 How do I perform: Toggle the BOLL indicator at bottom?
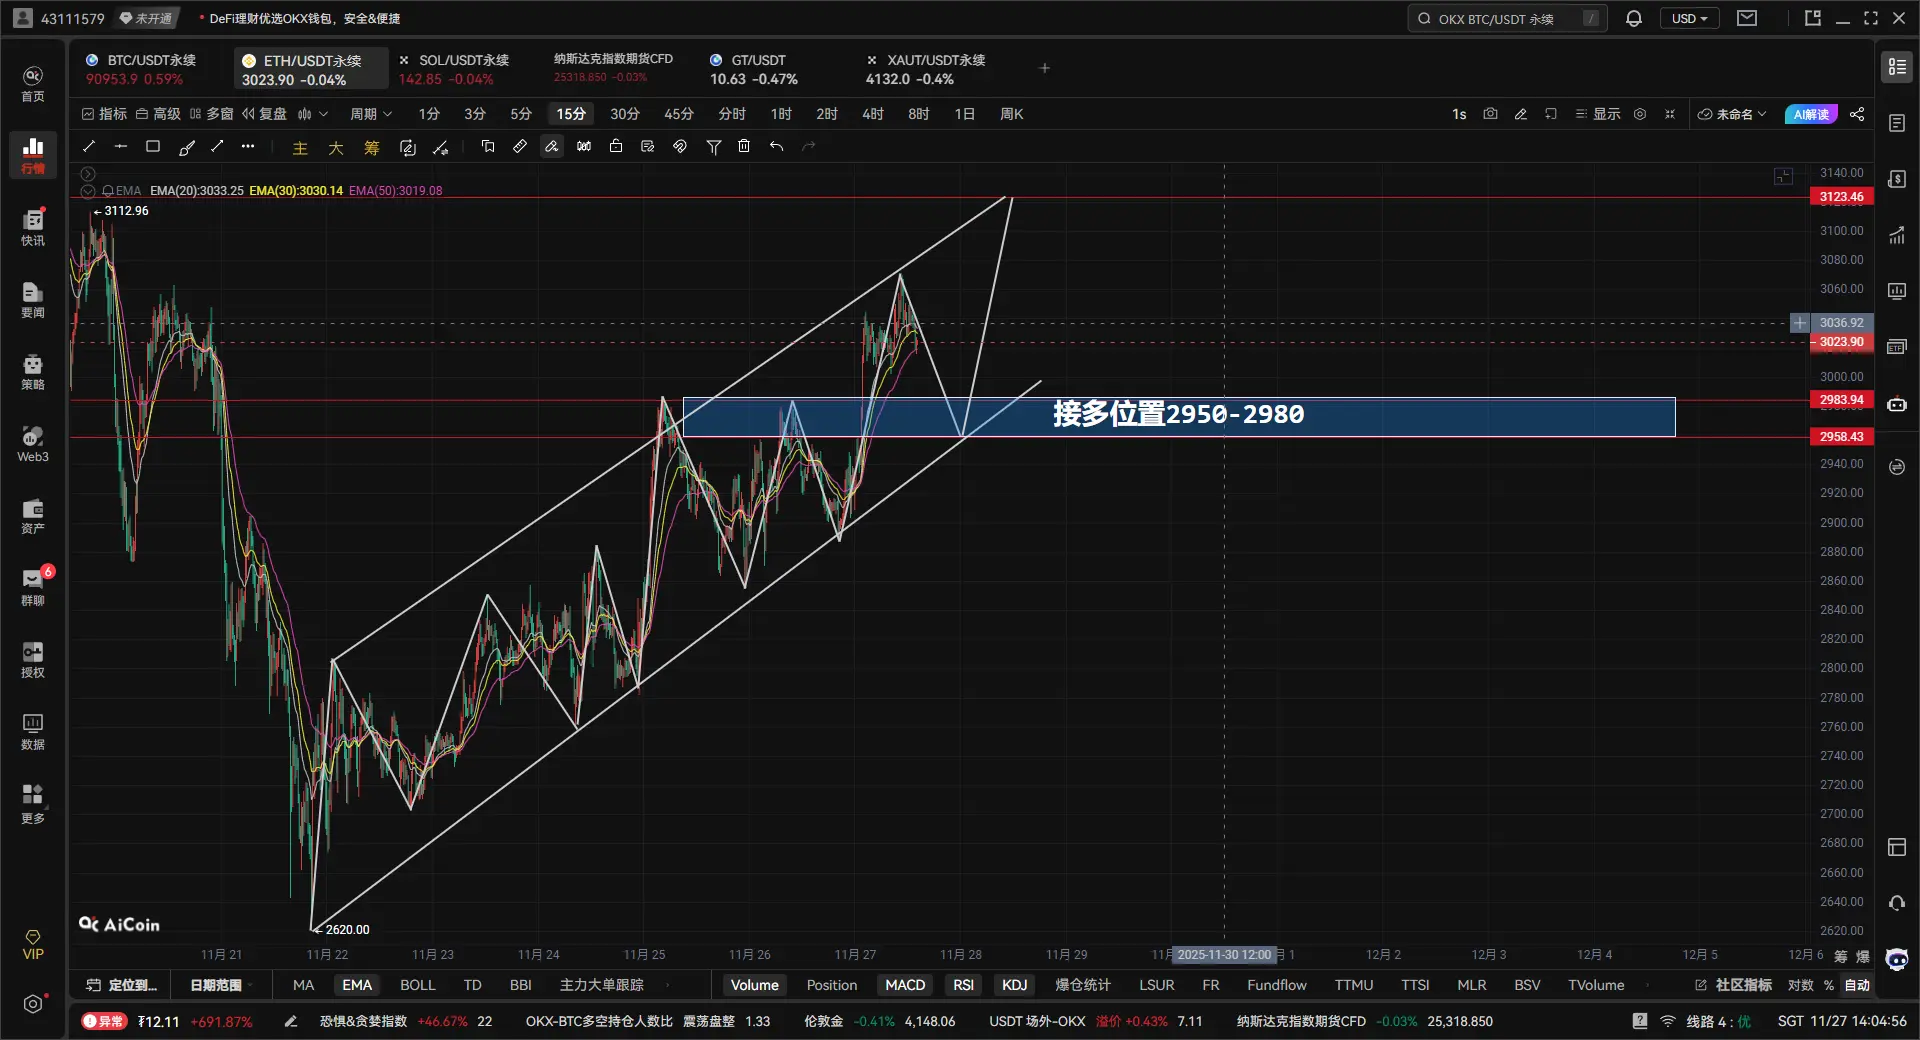[x=418, y=985]
